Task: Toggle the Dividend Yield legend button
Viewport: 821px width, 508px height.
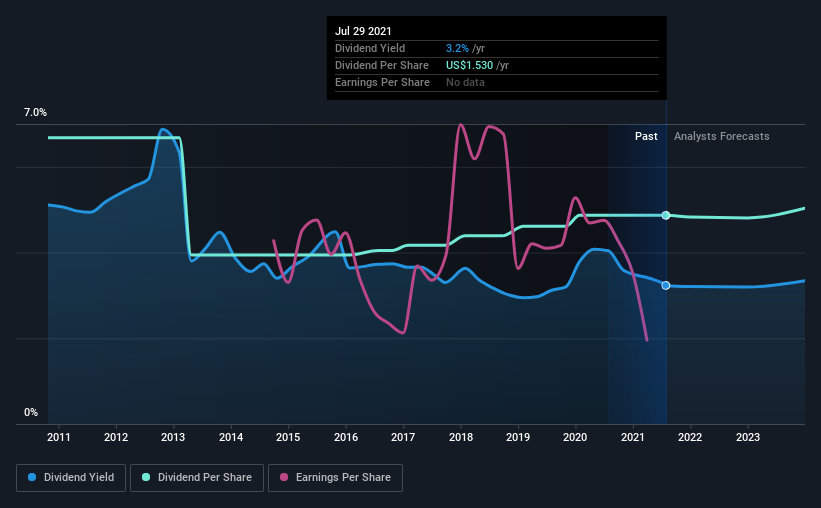Action: coord(71,478)
